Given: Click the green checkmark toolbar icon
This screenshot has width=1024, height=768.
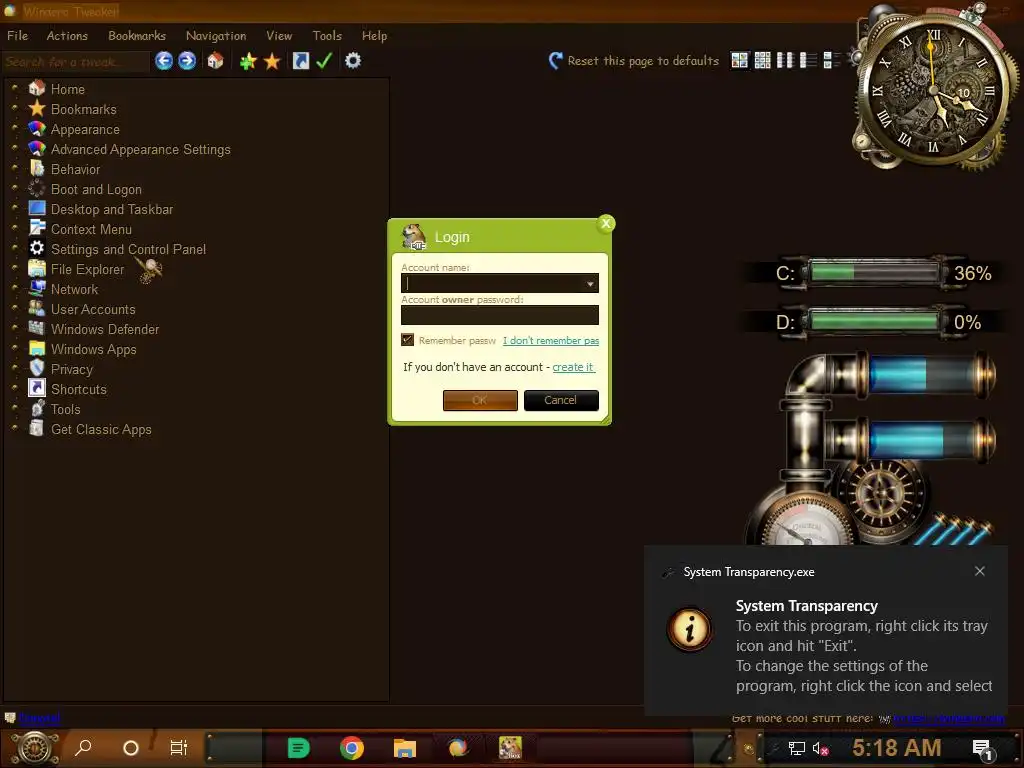Looking at the screenshot, I should point(324,61).
